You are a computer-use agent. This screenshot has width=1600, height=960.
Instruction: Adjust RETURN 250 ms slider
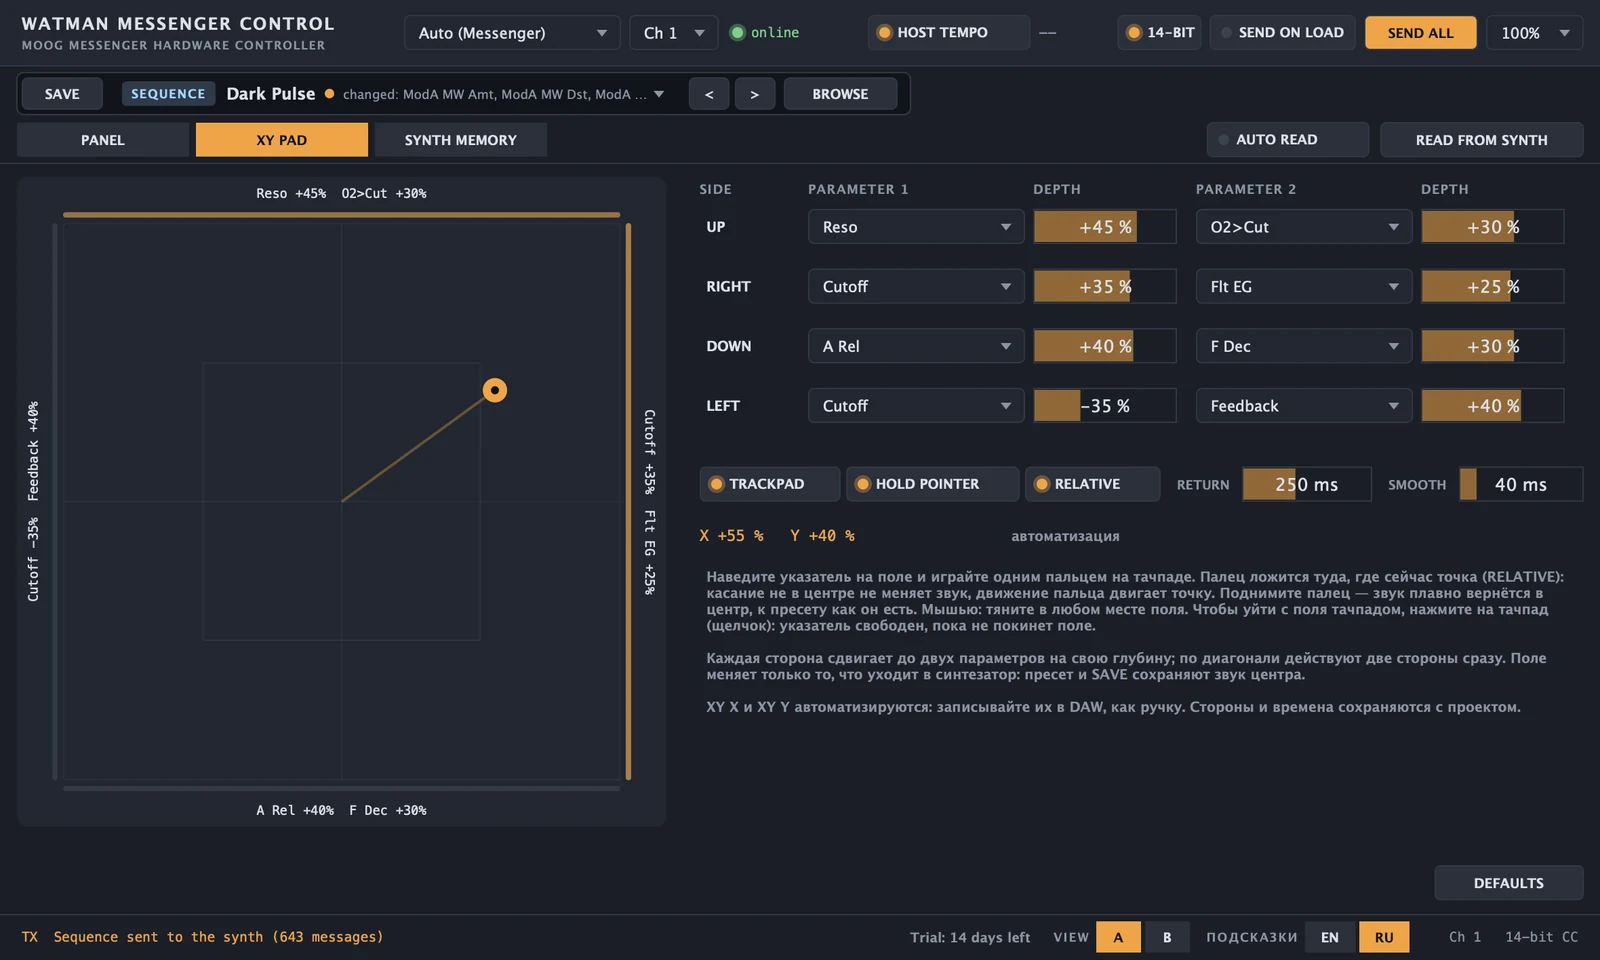[x=1307, y=484]
